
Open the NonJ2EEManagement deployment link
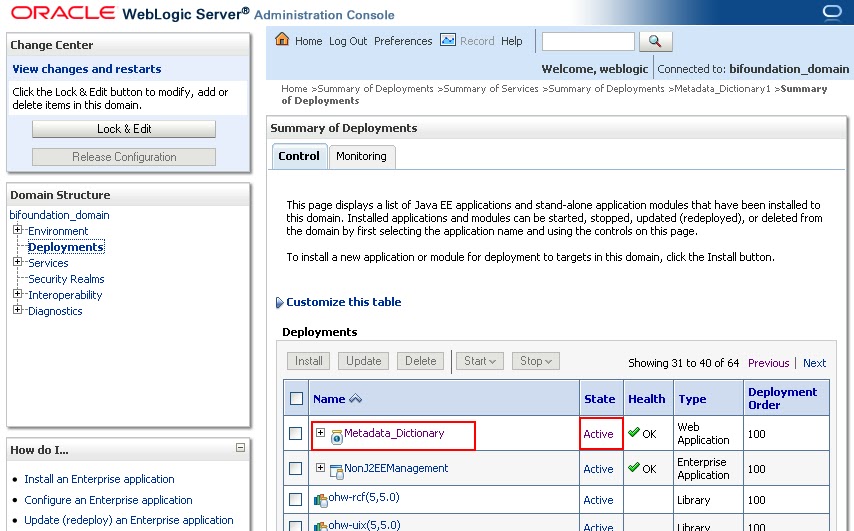pos(396,468)
